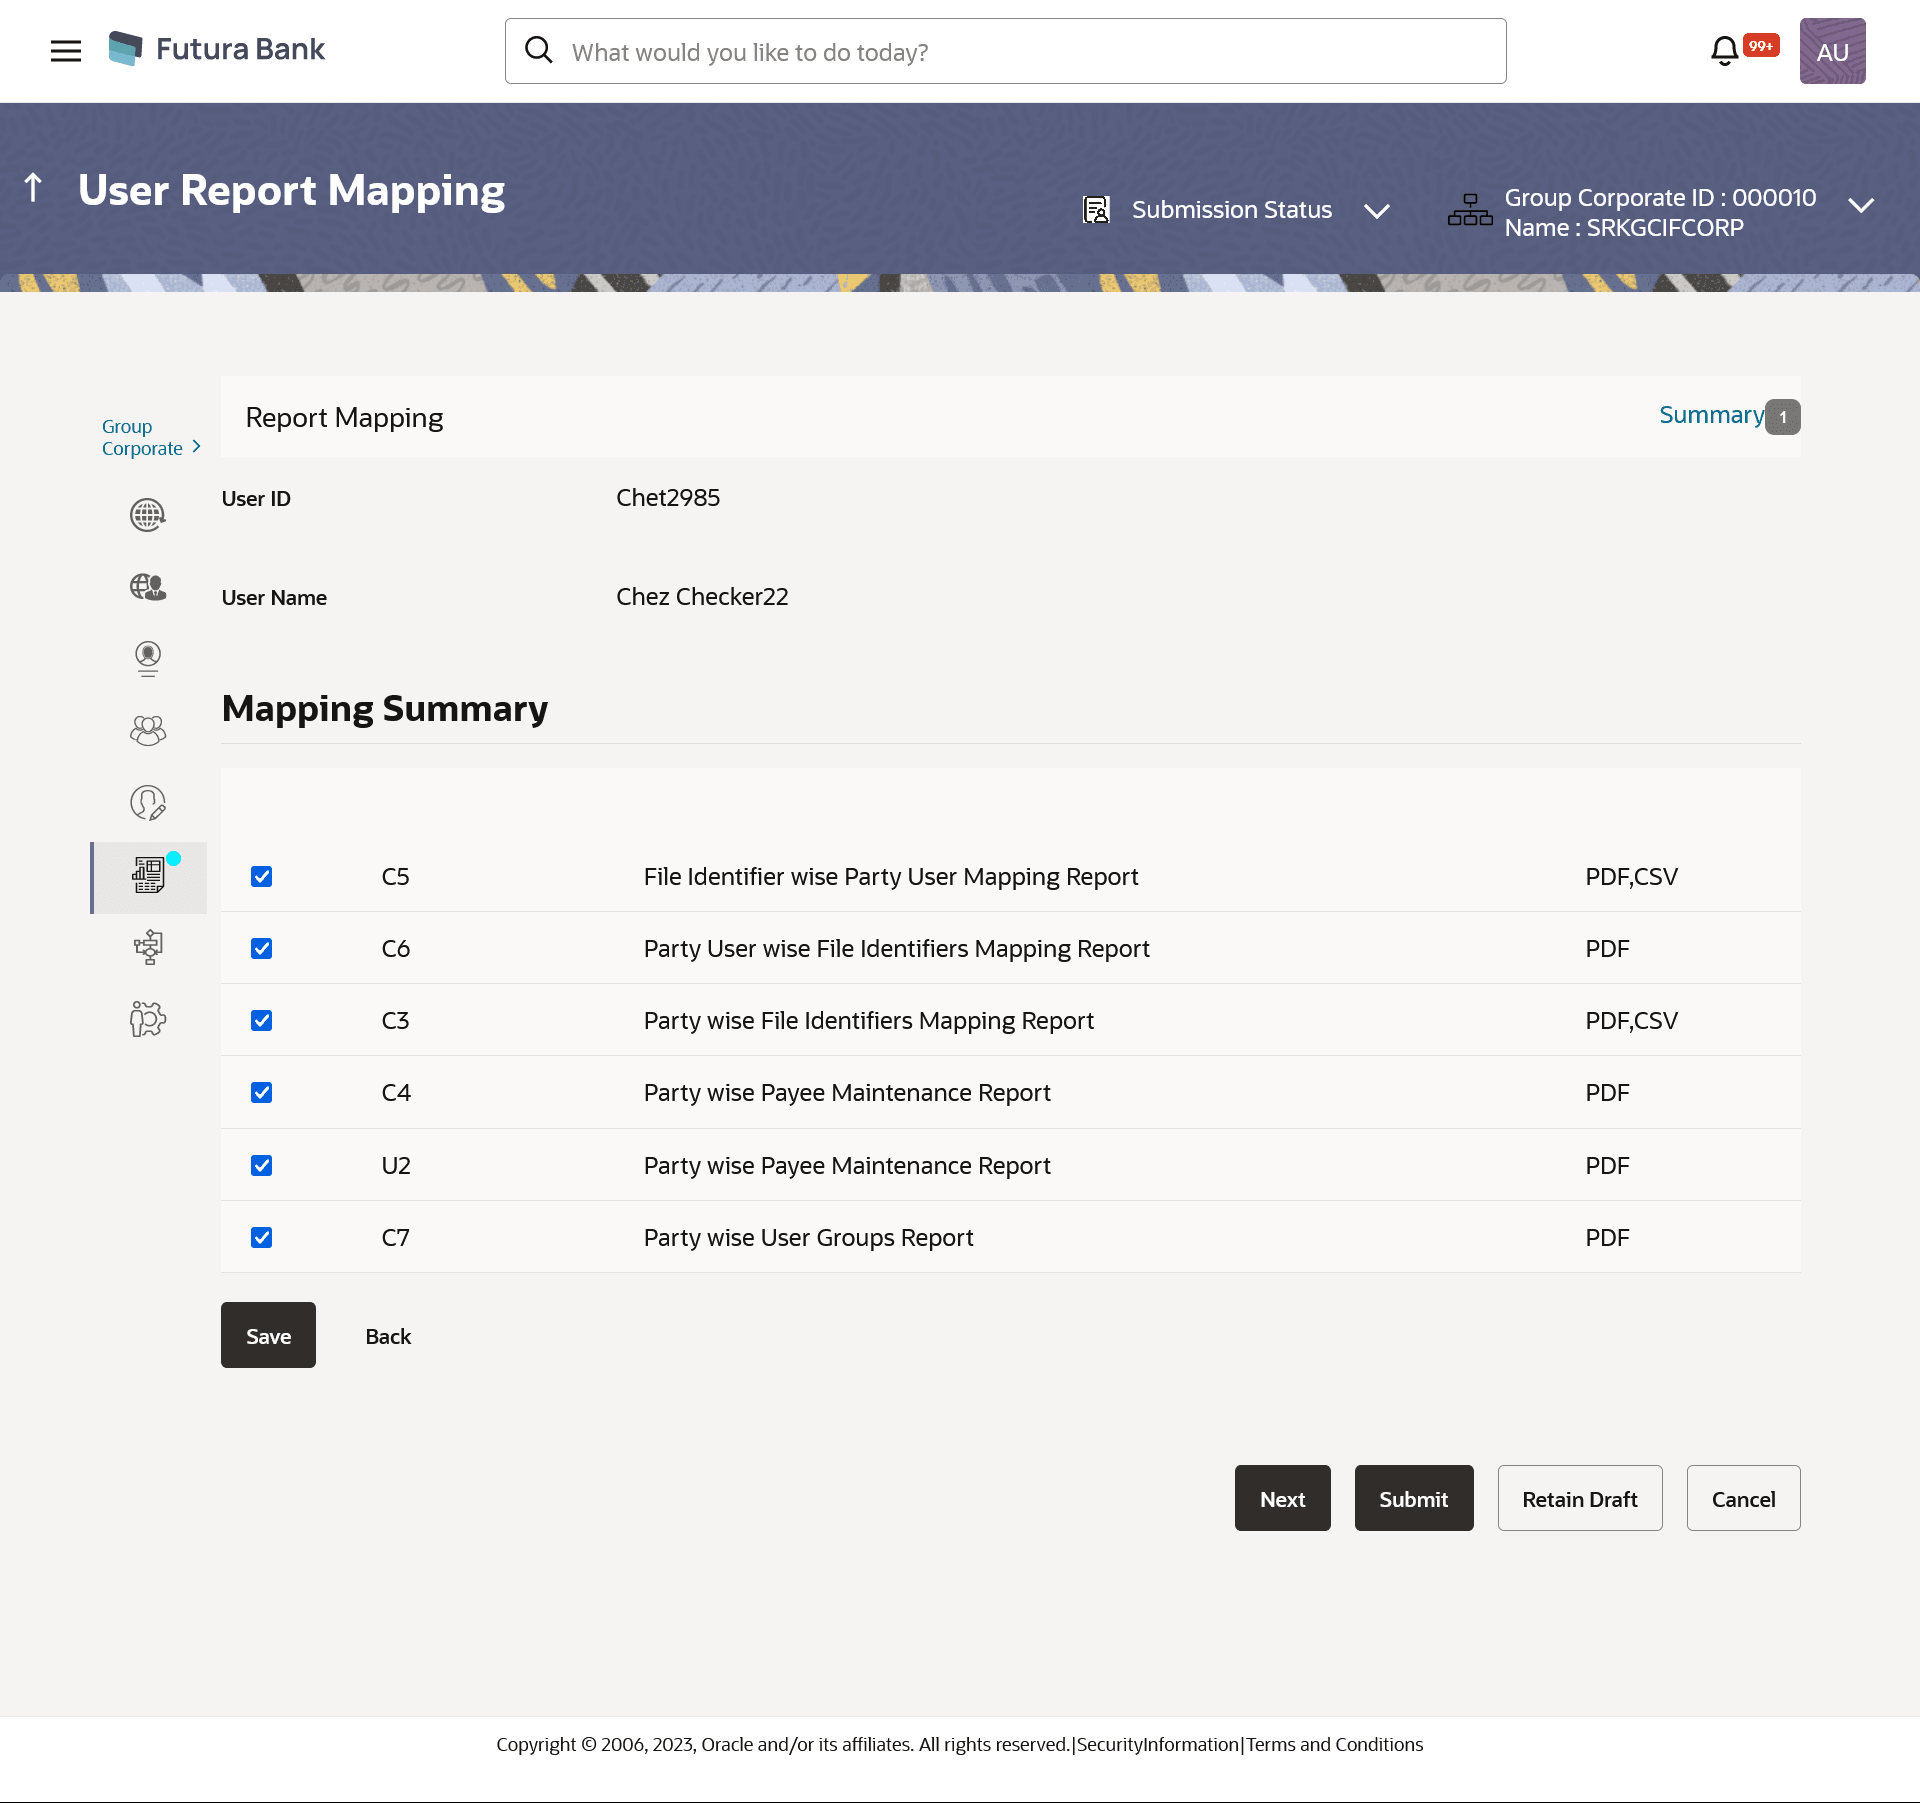
Task: Expand Group Corporate ID details chevron
Action: [1860, 206]
